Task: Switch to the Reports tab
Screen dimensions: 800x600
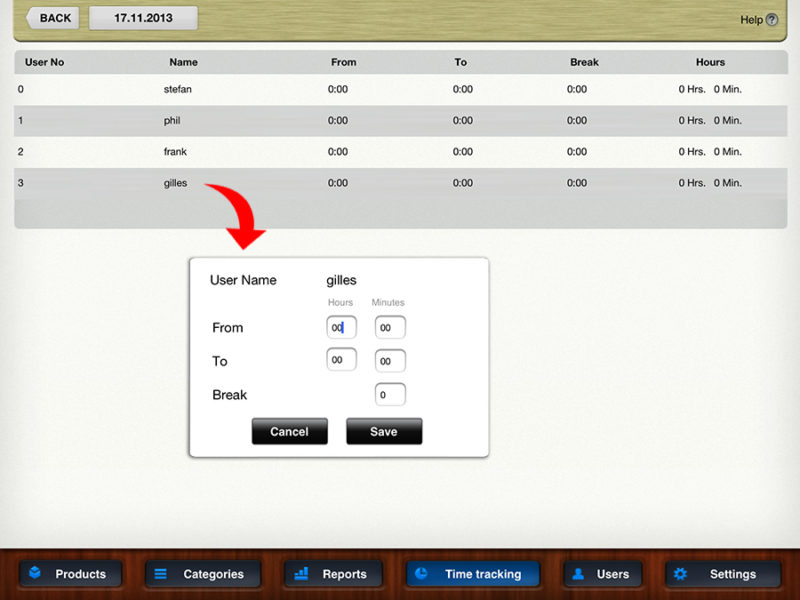Action: click(331, 574)
